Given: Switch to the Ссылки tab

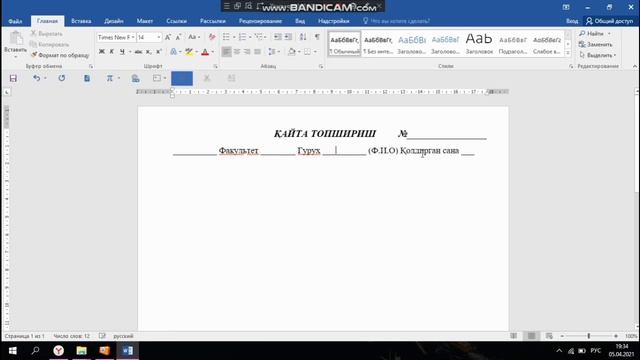Looking at the screenshot, I should (x=176, y=21).
